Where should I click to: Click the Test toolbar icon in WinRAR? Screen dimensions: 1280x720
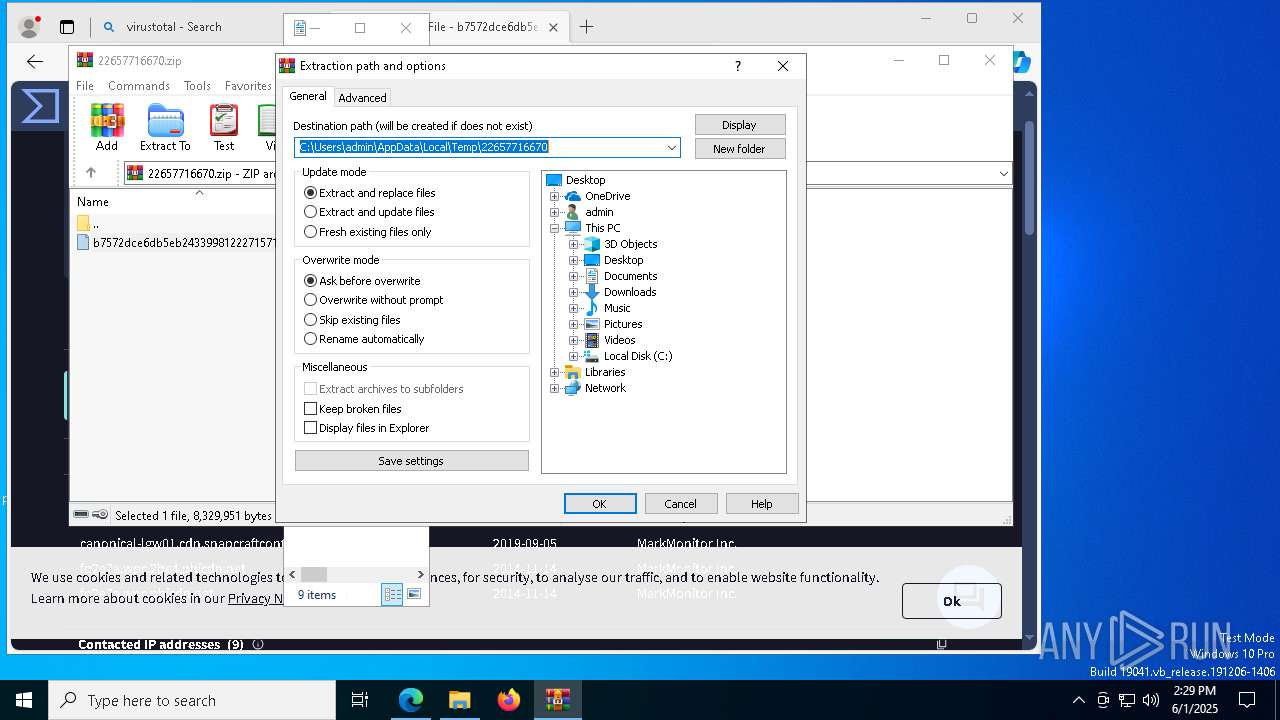point(224,128)
